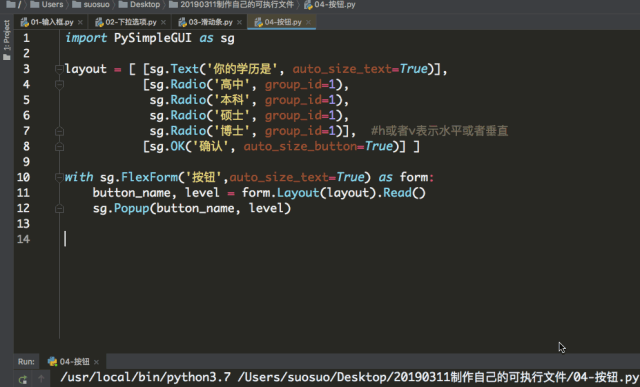Image resolution: width=640 pixels, height=387 pixels.
Task: Switch to the 02-下拉选项.py editor tab
Action: 131,22
